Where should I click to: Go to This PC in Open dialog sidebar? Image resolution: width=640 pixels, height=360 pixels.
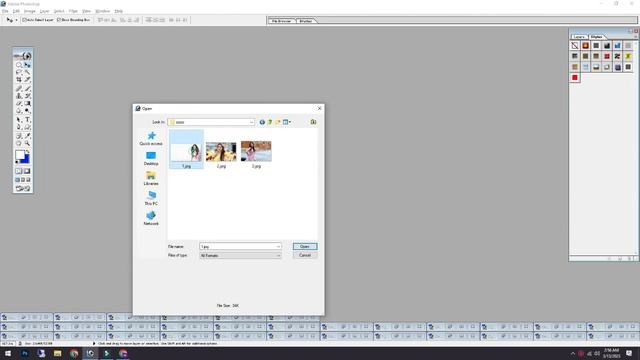tap(151, 198)
